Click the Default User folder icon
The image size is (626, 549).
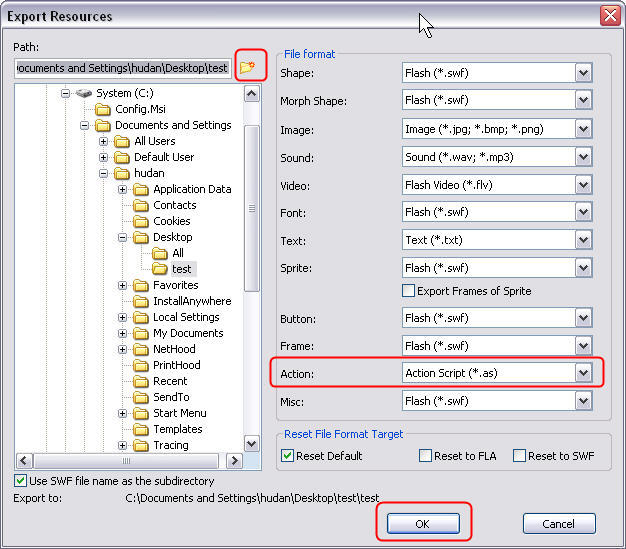point(122,157)
